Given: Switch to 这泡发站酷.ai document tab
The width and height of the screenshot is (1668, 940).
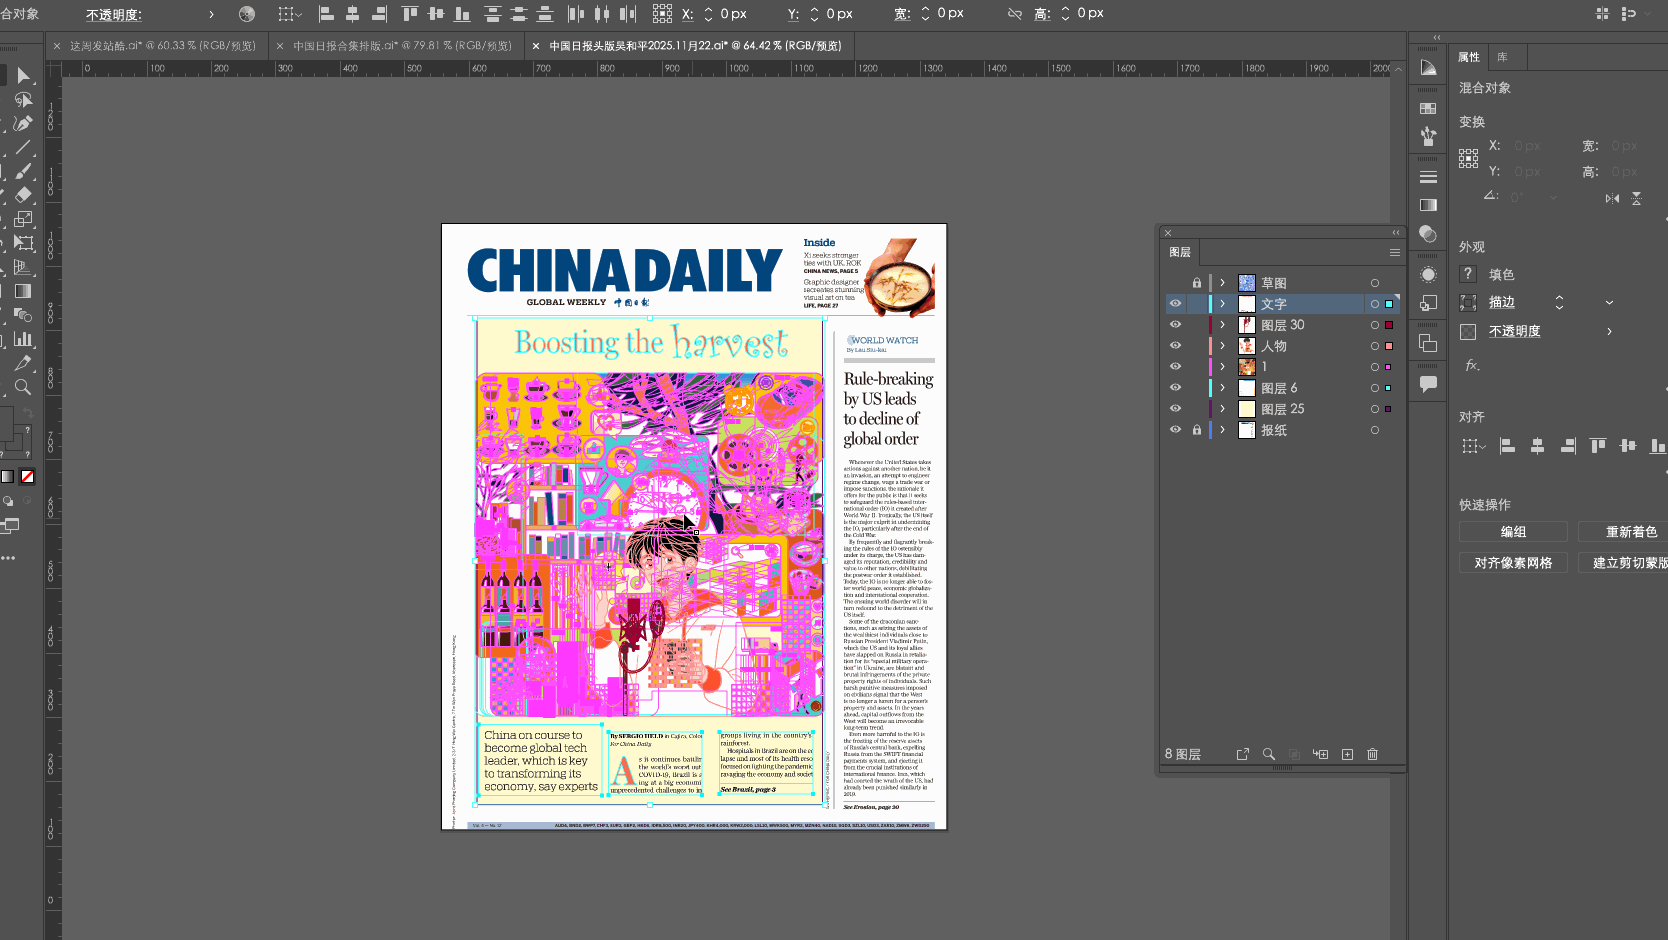Looking at the screenshot, I should [163, 46].
